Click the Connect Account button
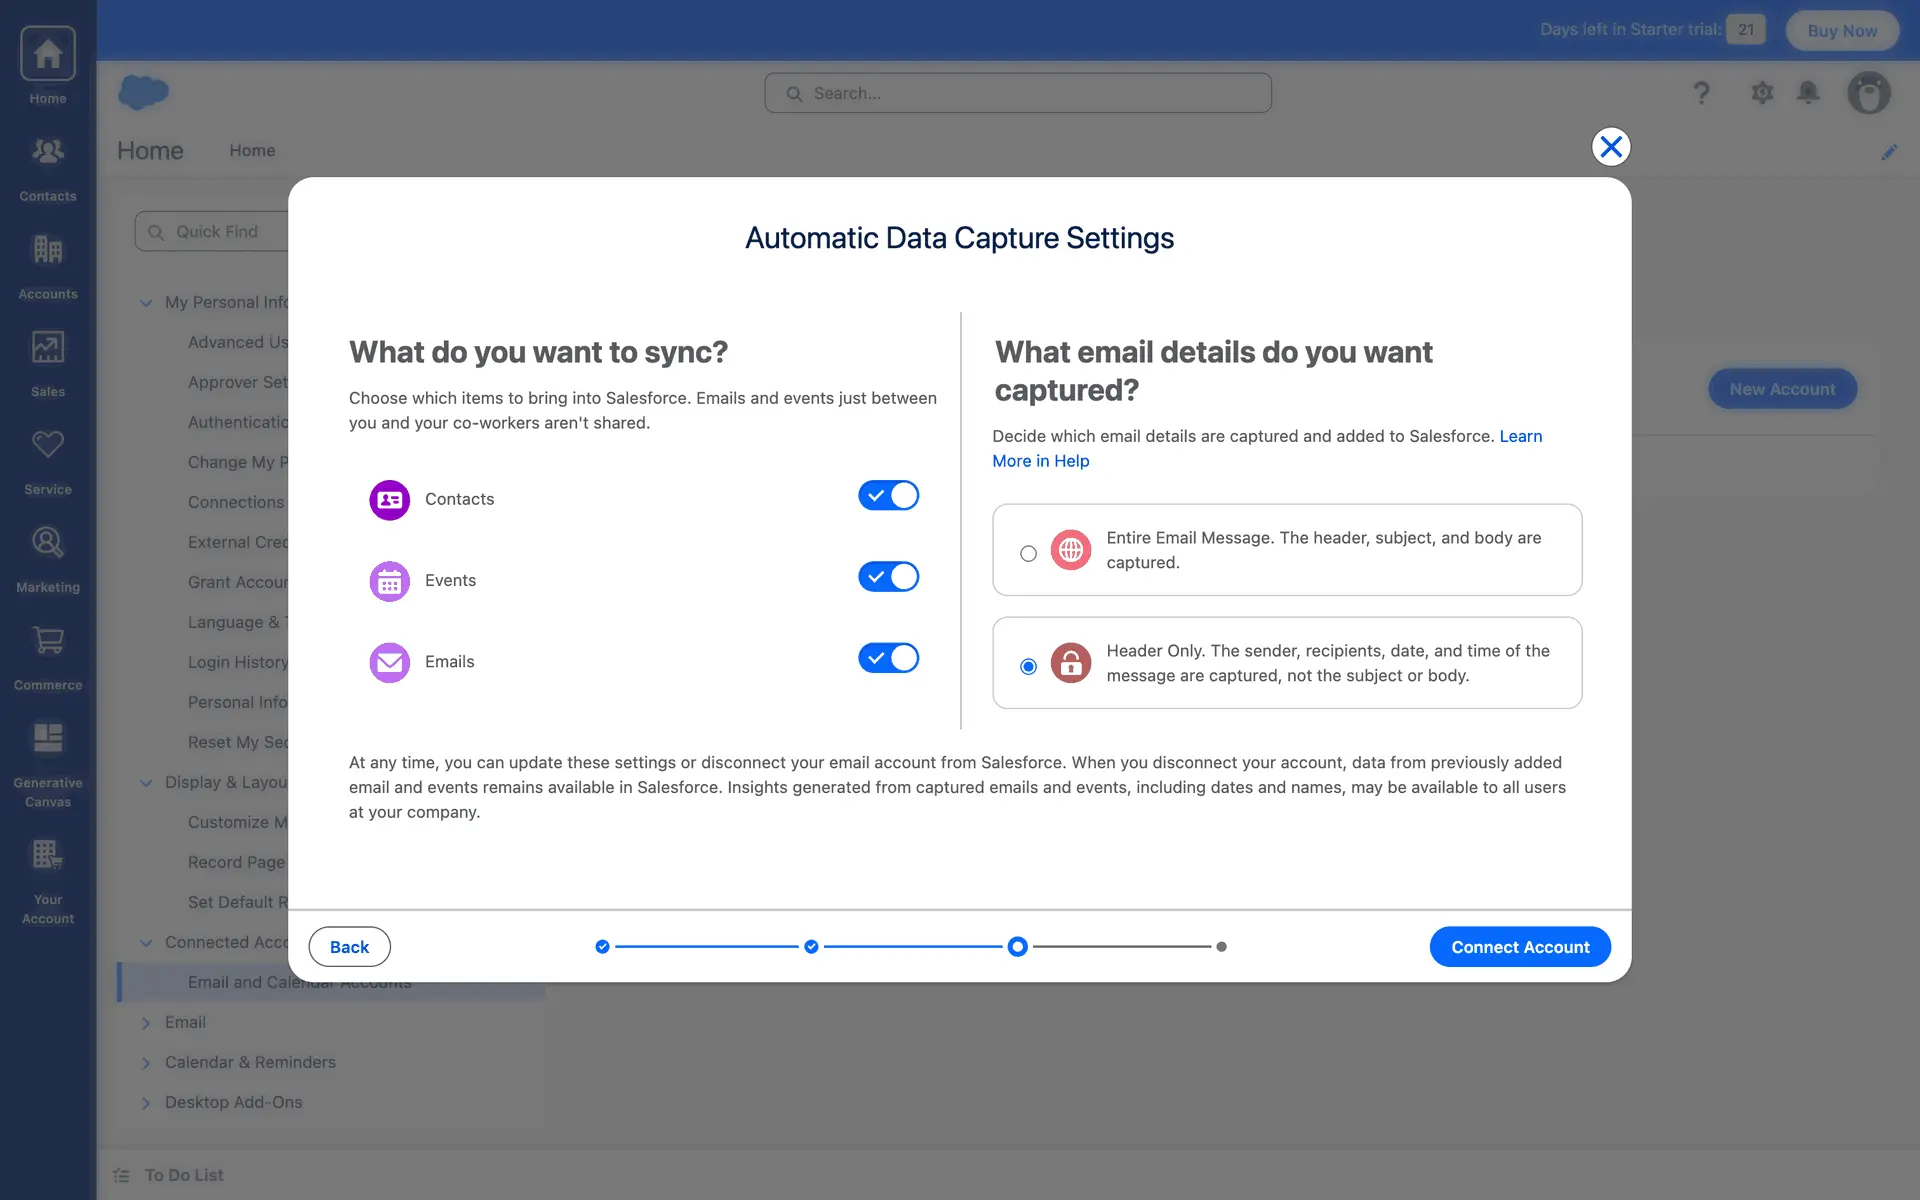 click(x=1519, y=947)
